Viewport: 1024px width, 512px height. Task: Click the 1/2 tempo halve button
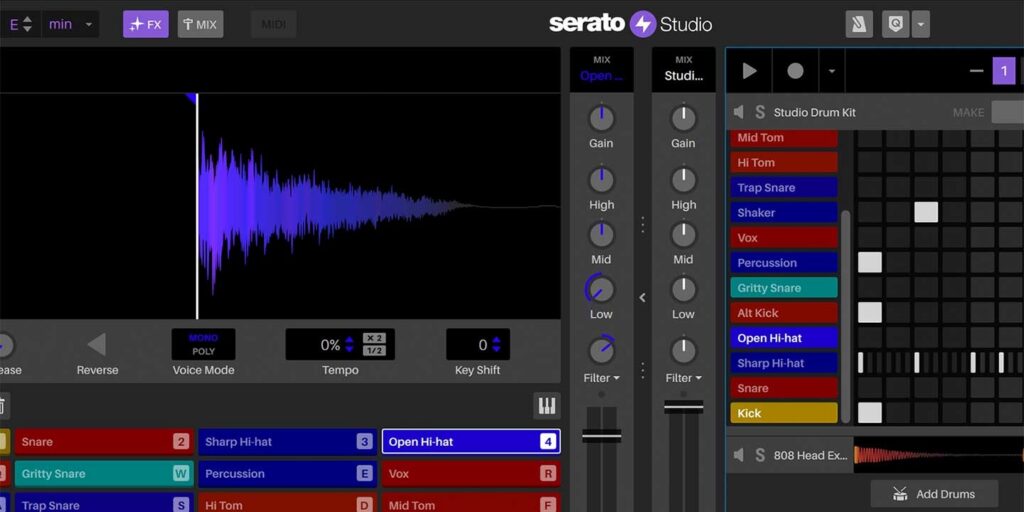374,351
